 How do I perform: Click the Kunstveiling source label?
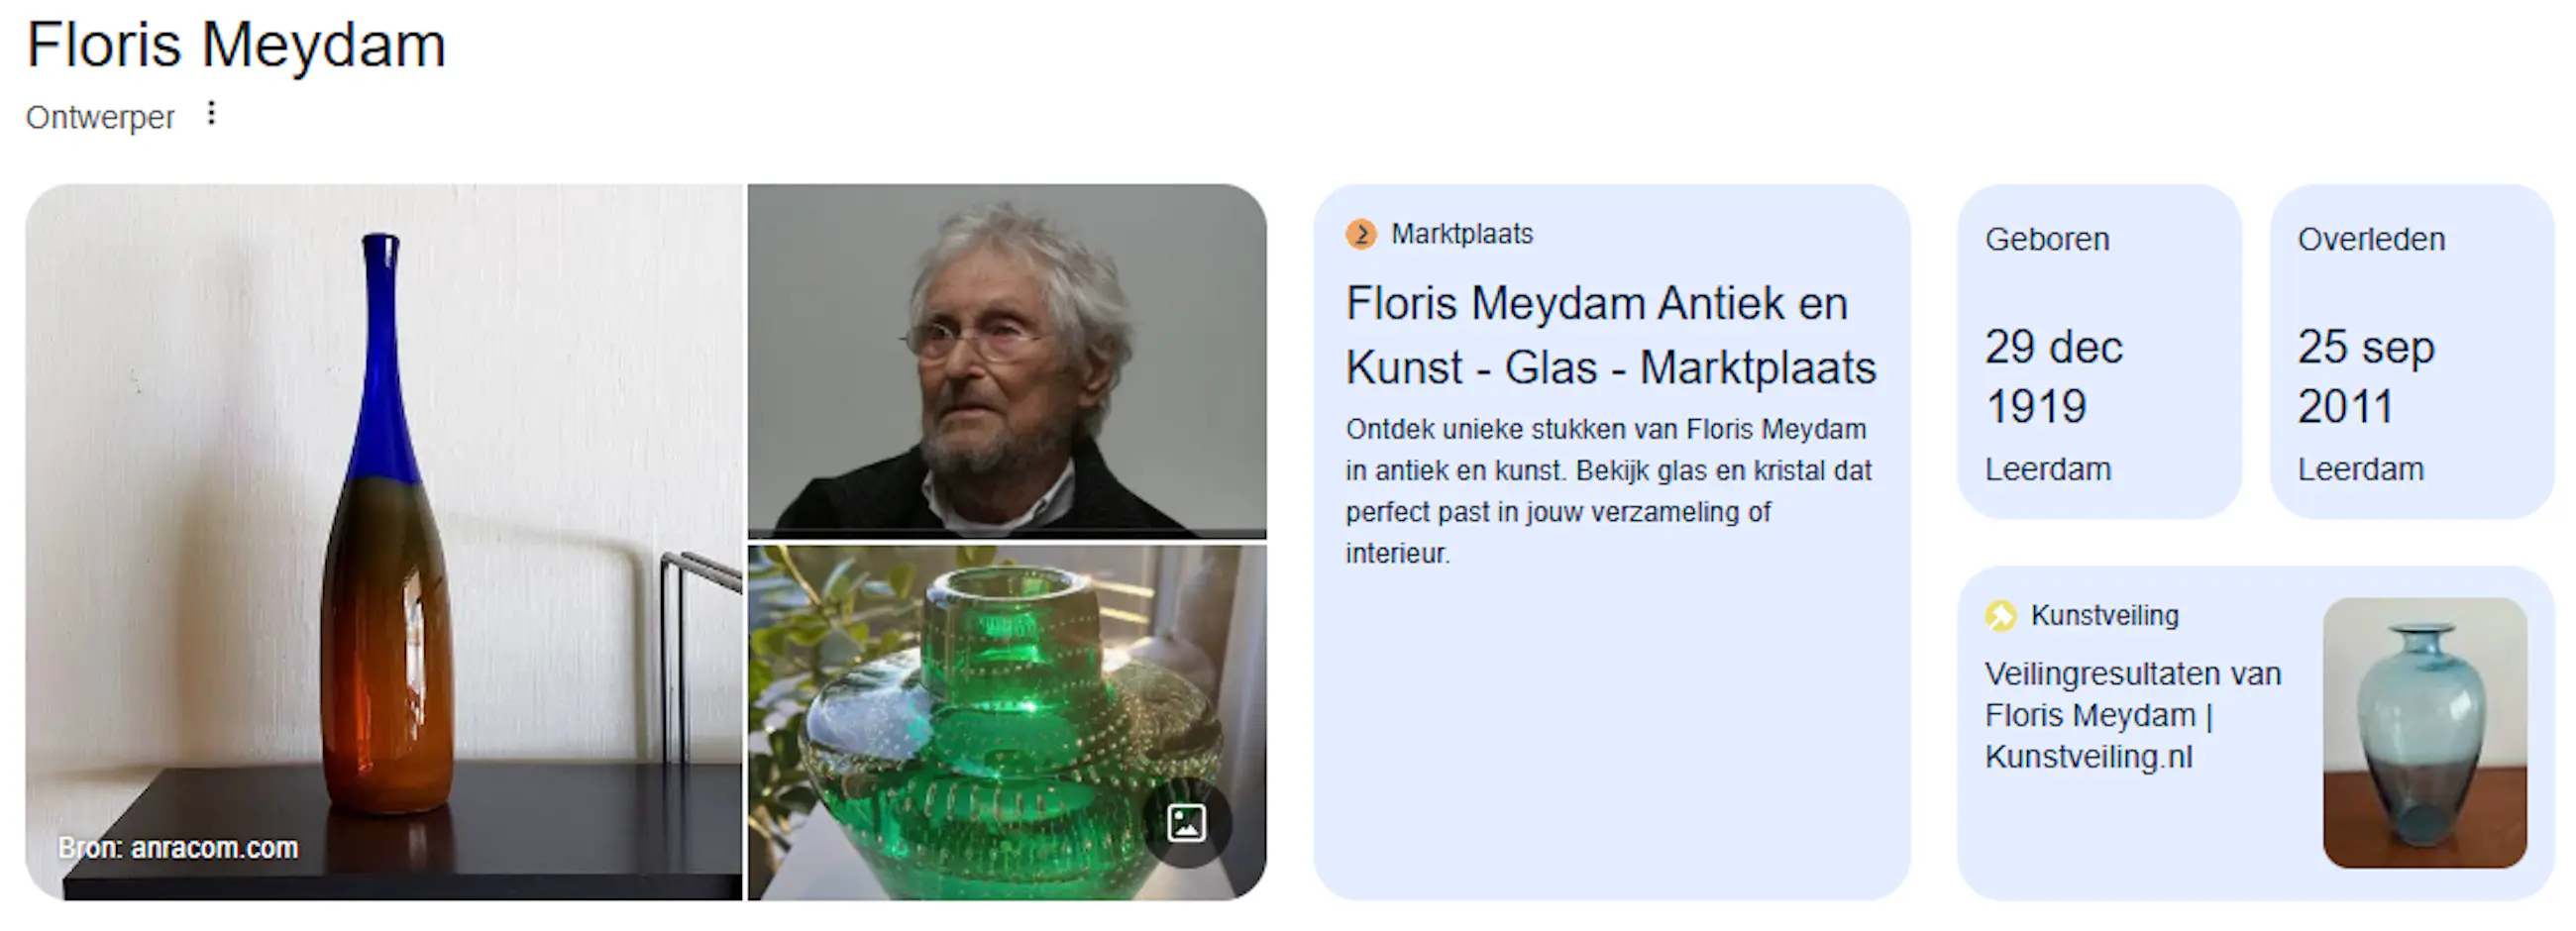(2105, 615)
